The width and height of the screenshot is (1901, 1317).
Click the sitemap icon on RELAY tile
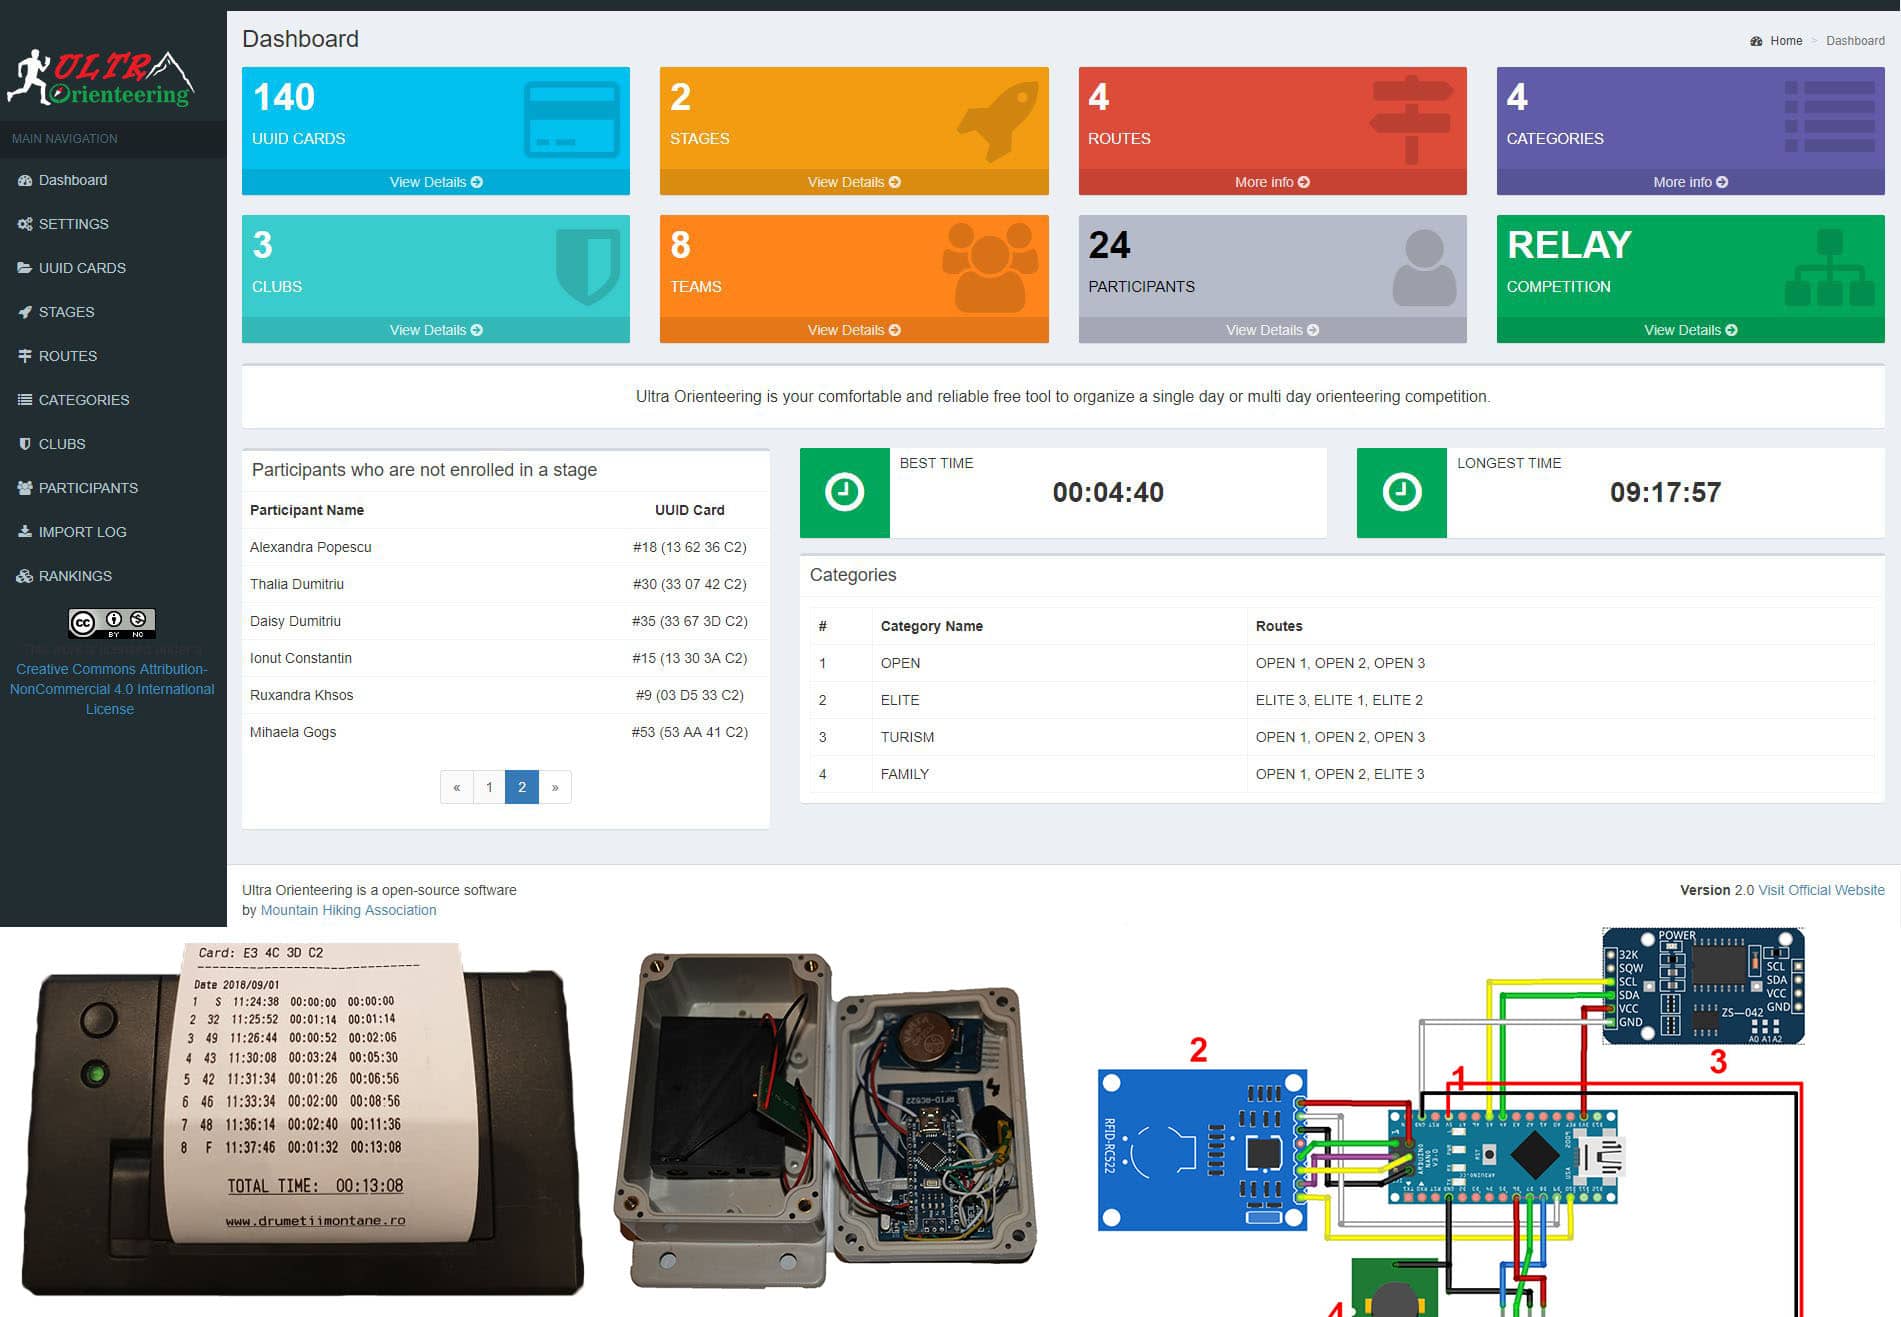(1830, 267)
